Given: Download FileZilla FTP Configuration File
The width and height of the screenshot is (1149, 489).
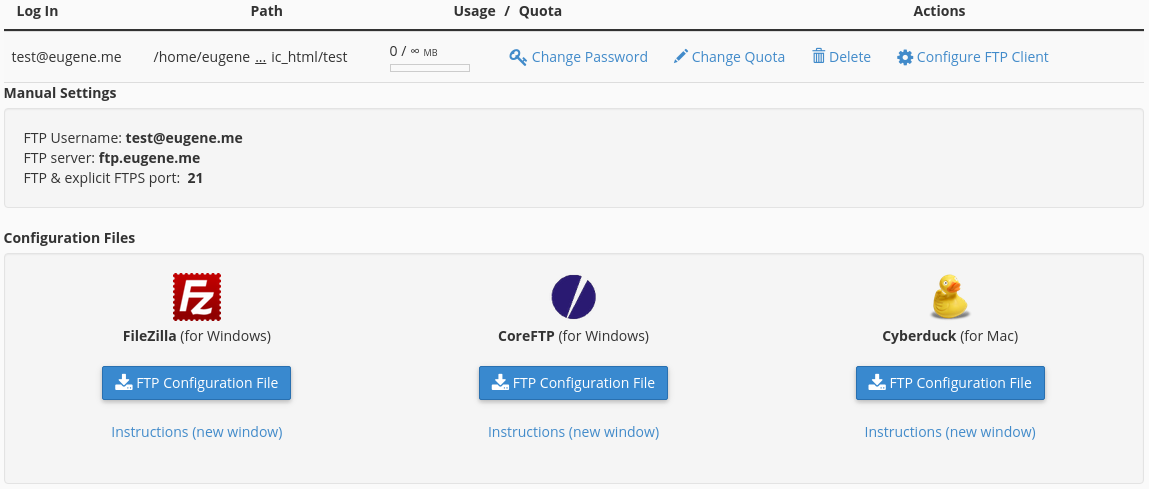Looking at the screenshot, I should [x=196, y=383].
